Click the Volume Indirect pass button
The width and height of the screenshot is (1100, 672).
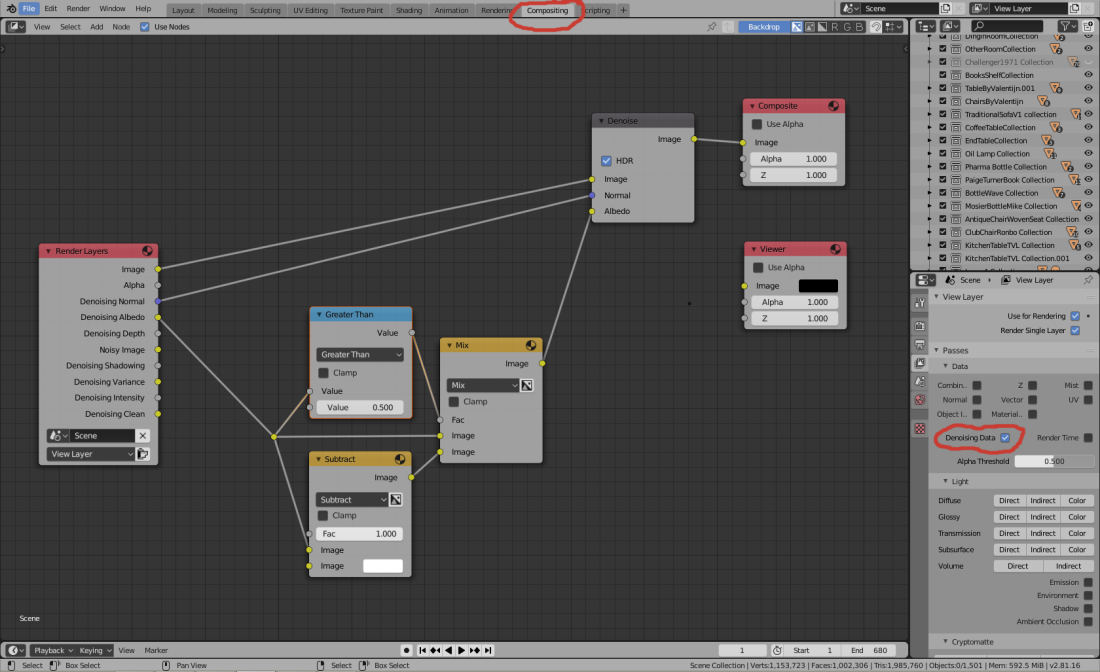1068,566
